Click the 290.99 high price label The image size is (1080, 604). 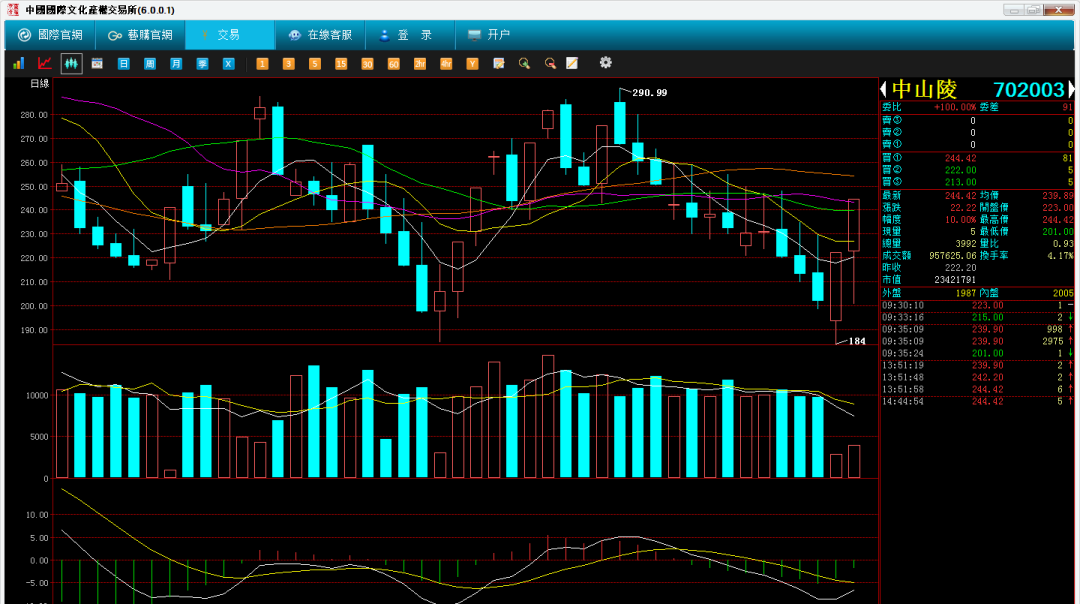coord(650,92)
